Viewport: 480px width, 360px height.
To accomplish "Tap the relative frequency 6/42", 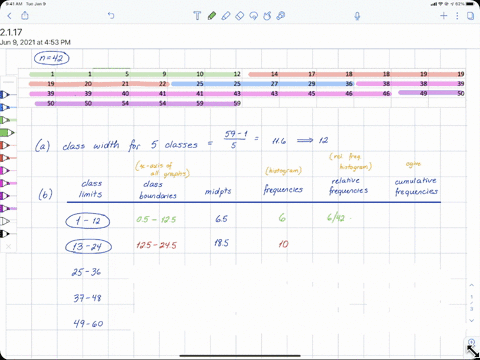I will tap(336, 218).
